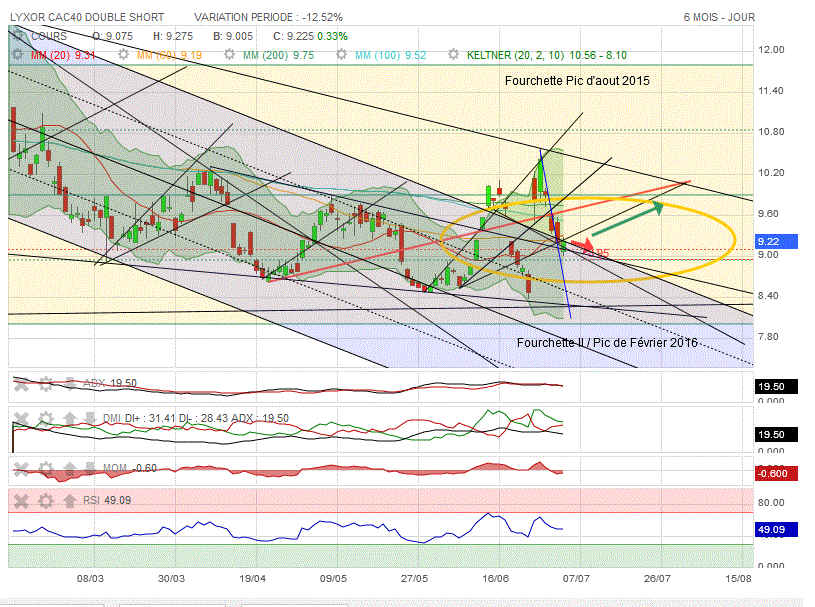Click the 08/03 date on time axis
The height and width of the screenshot is (607, 815).
click(x=90, y=578)
